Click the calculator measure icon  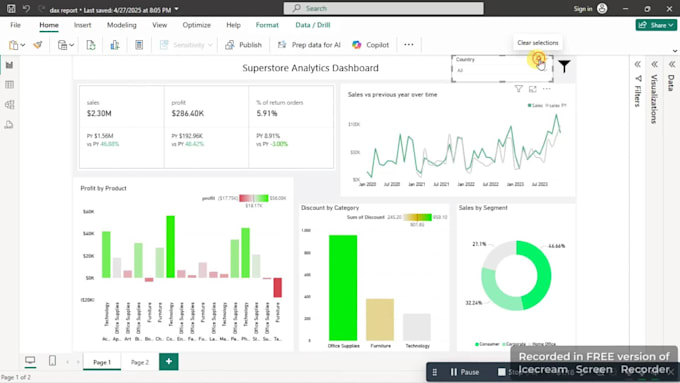pyautogui.click(x=139, y=45)
